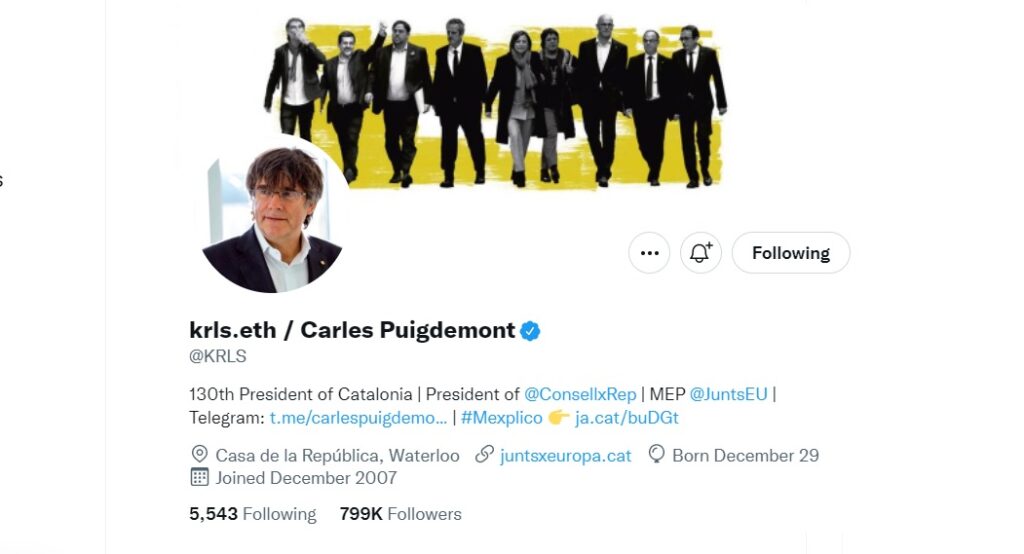Toggle the Following button to unfollow
Screen dimensions: 1024x554
point(791,253)
